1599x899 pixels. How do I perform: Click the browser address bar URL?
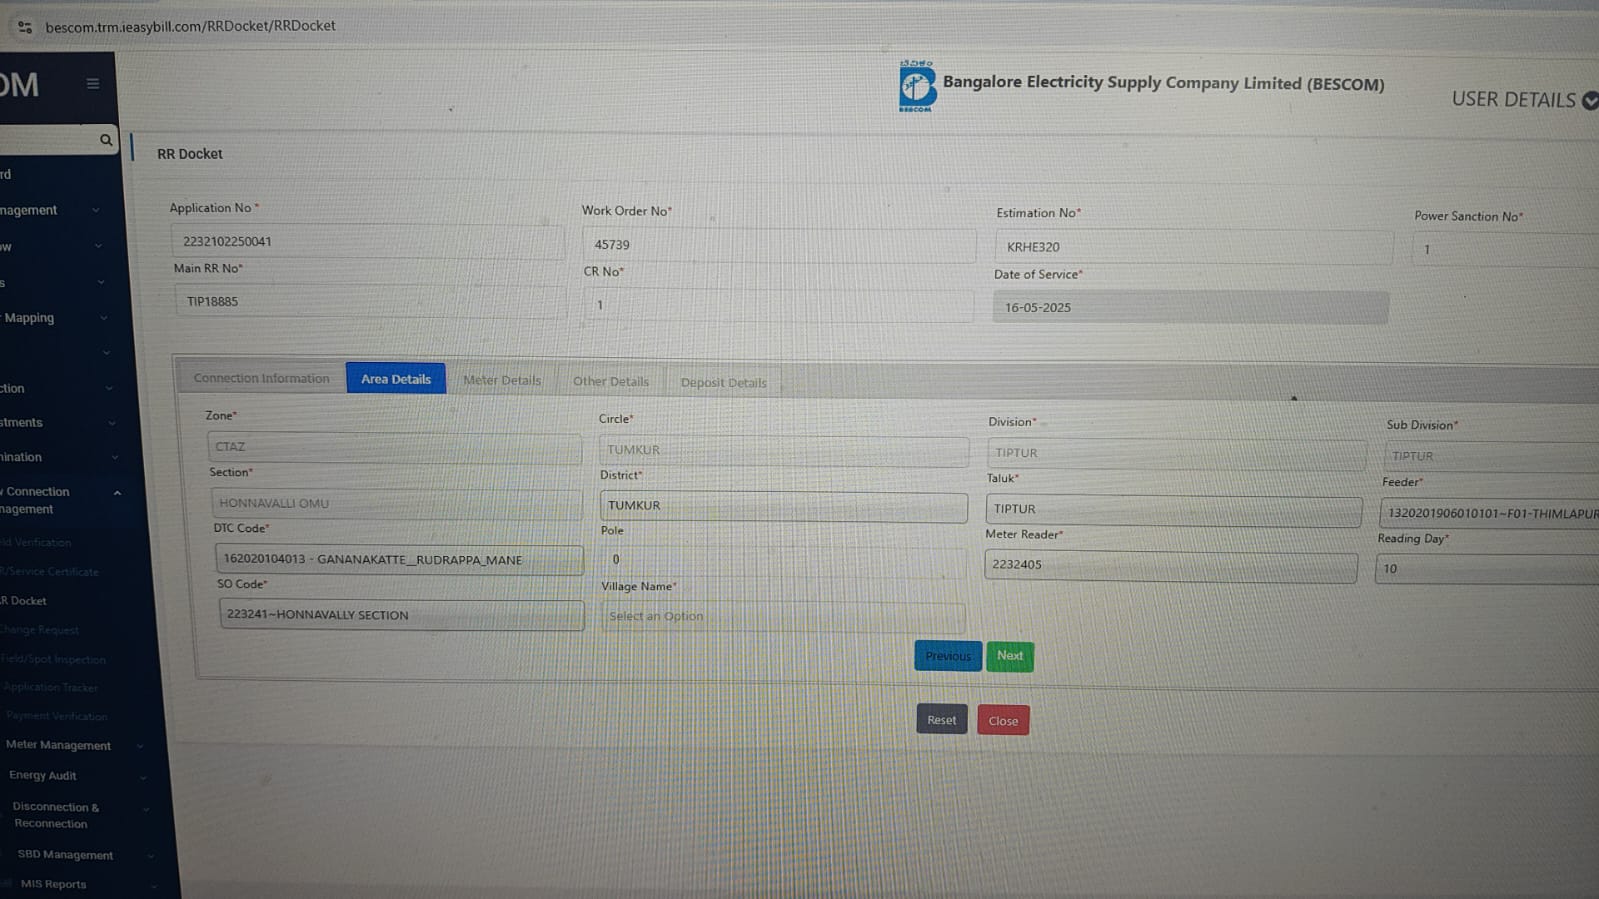click(x=190, y=26)
